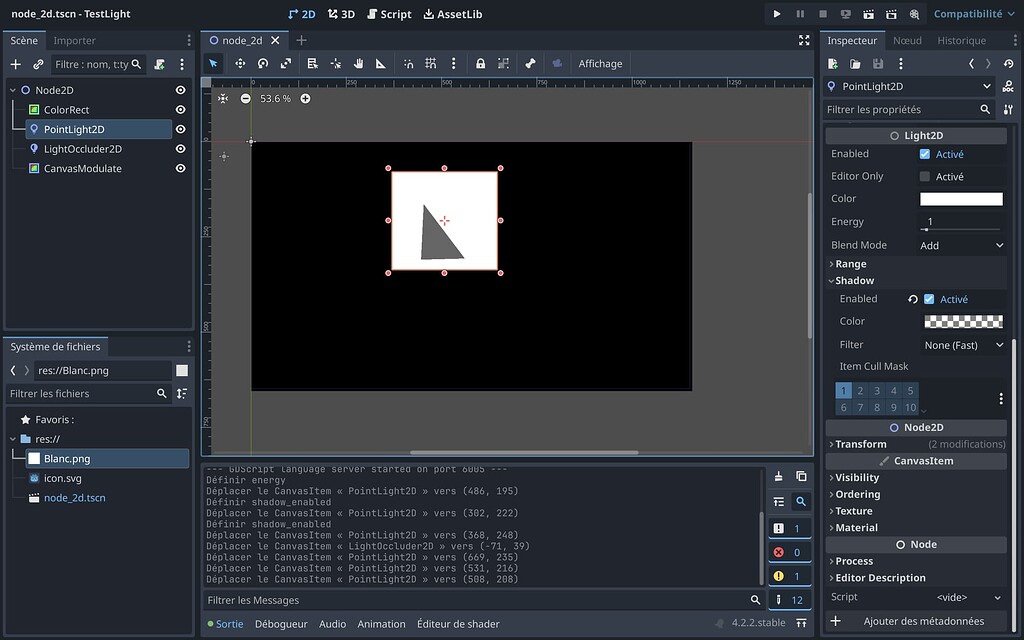Image resolution: width=1024 pixels, height=640 pixels.
Task: Hide the ColorRect node with its eye toggle
Action: pos(178,108)
